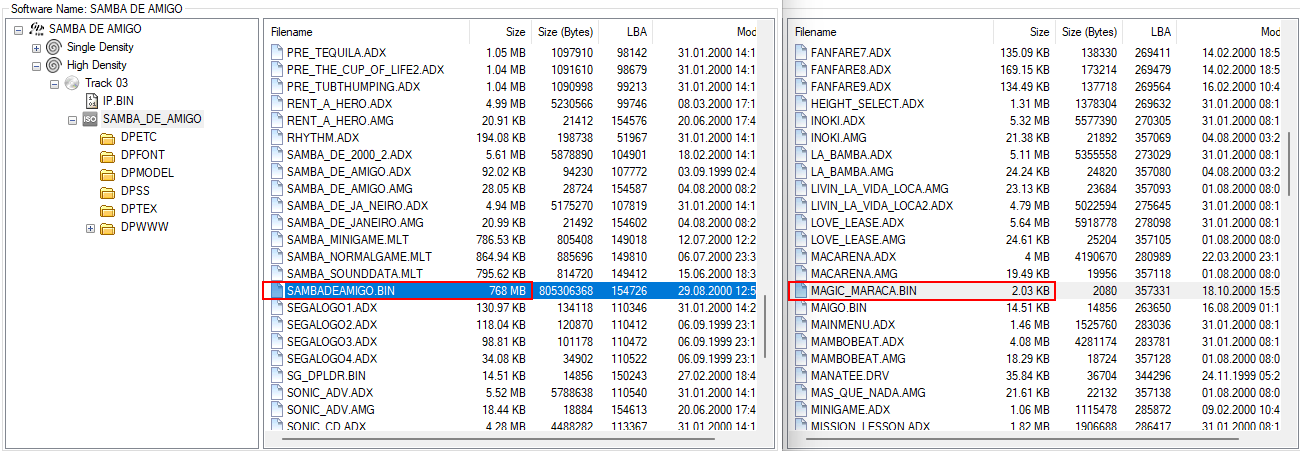Viewport: 1300px width, 451px height.
Task: Select MINIGAME.ADX in right list
Action: pos(1040,409)
